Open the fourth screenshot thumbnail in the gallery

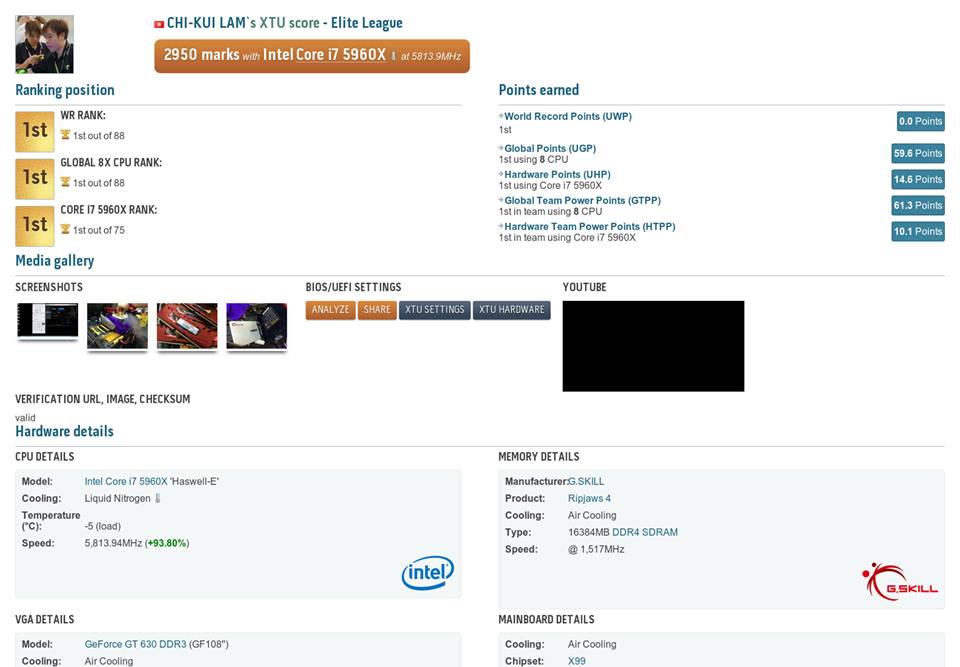tap(257, 326)
